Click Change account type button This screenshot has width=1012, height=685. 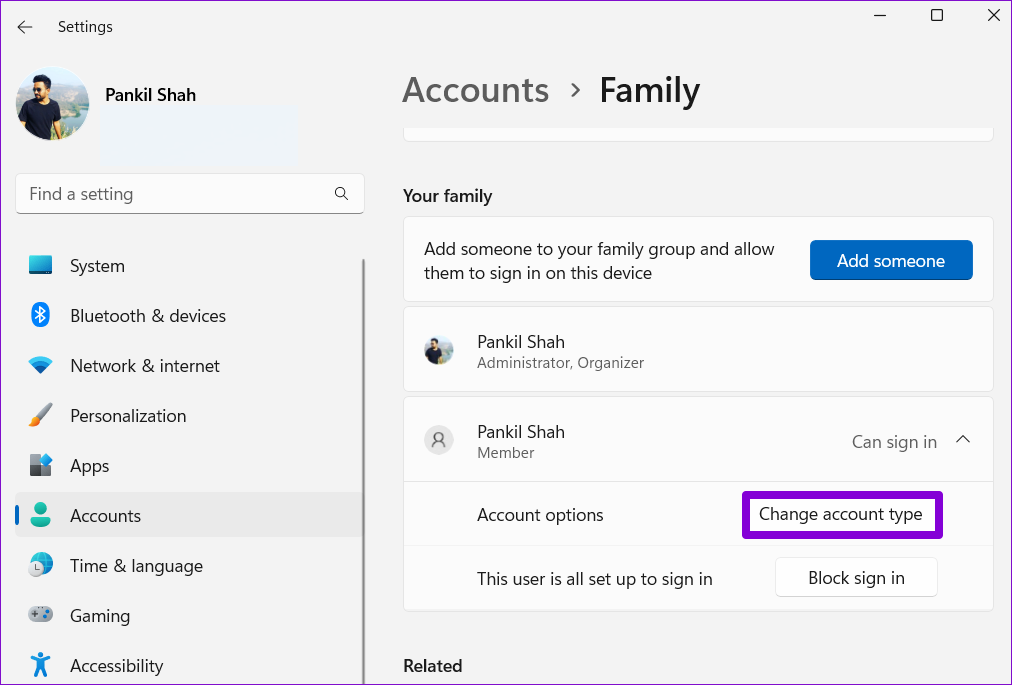(841, 515)
